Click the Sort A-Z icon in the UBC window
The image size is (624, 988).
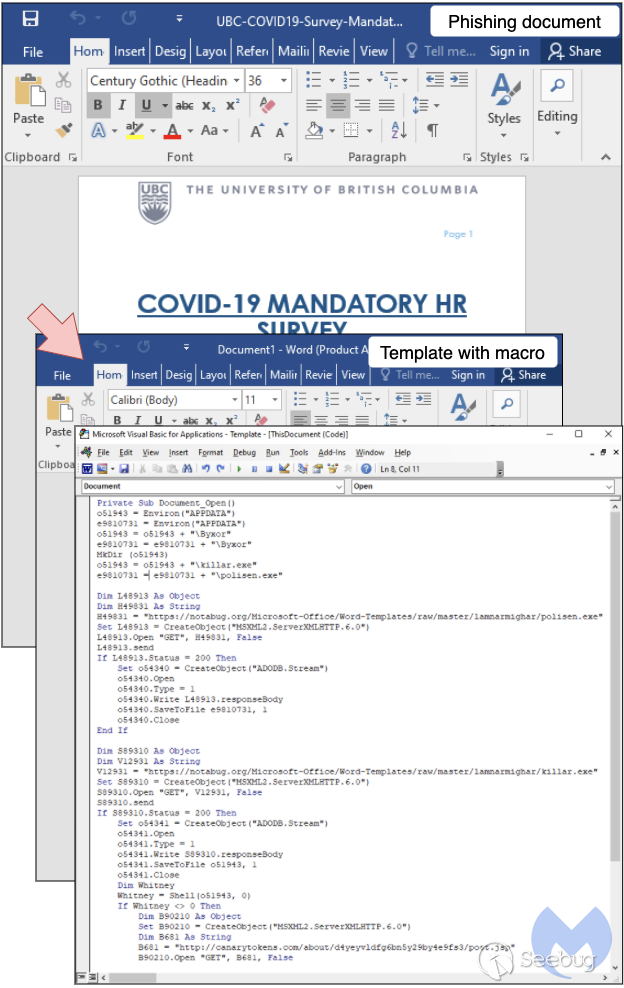[x=399, y=130]
